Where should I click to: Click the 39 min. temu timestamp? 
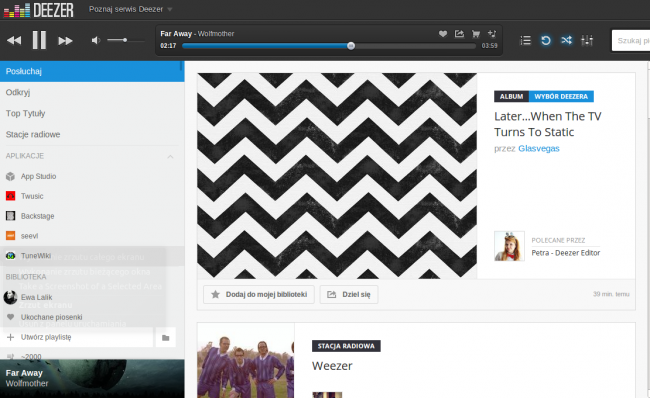click(x=611, y=294)
